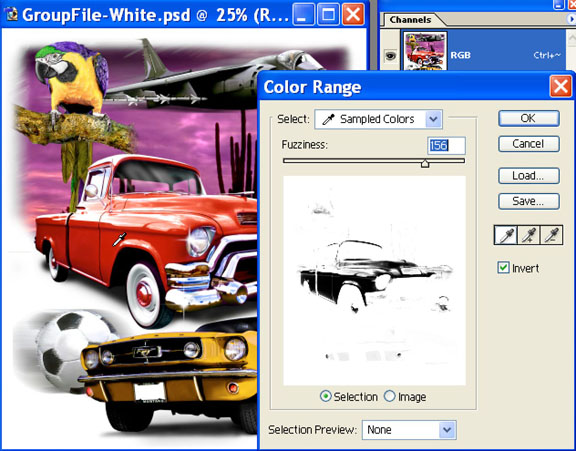Maximize the GroupFile-White.psd document window
576x451 pixels.
click(x=328, y=15)
